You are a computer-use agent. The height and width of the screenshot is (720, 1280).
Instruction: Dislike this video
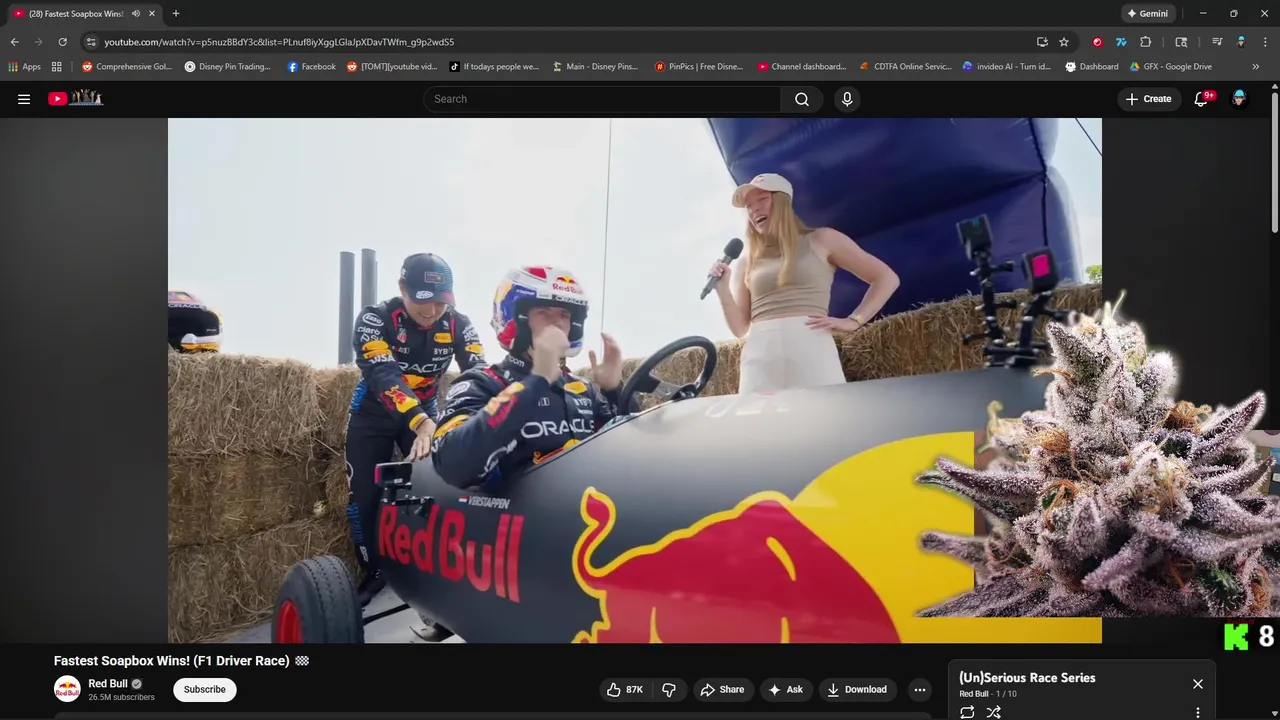[669, 690]
